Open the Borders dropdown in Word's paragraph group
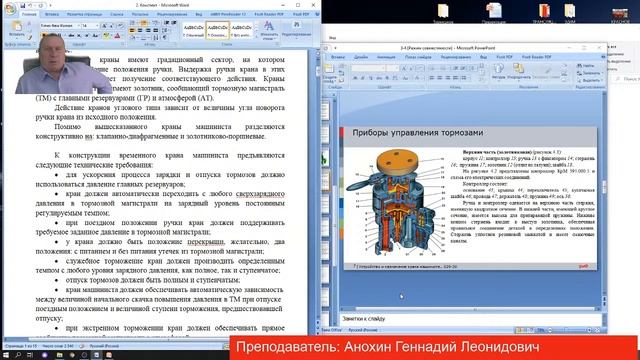The height and width of the screenshot is (360, 640). pyautogui.click(x=144, y=38)
